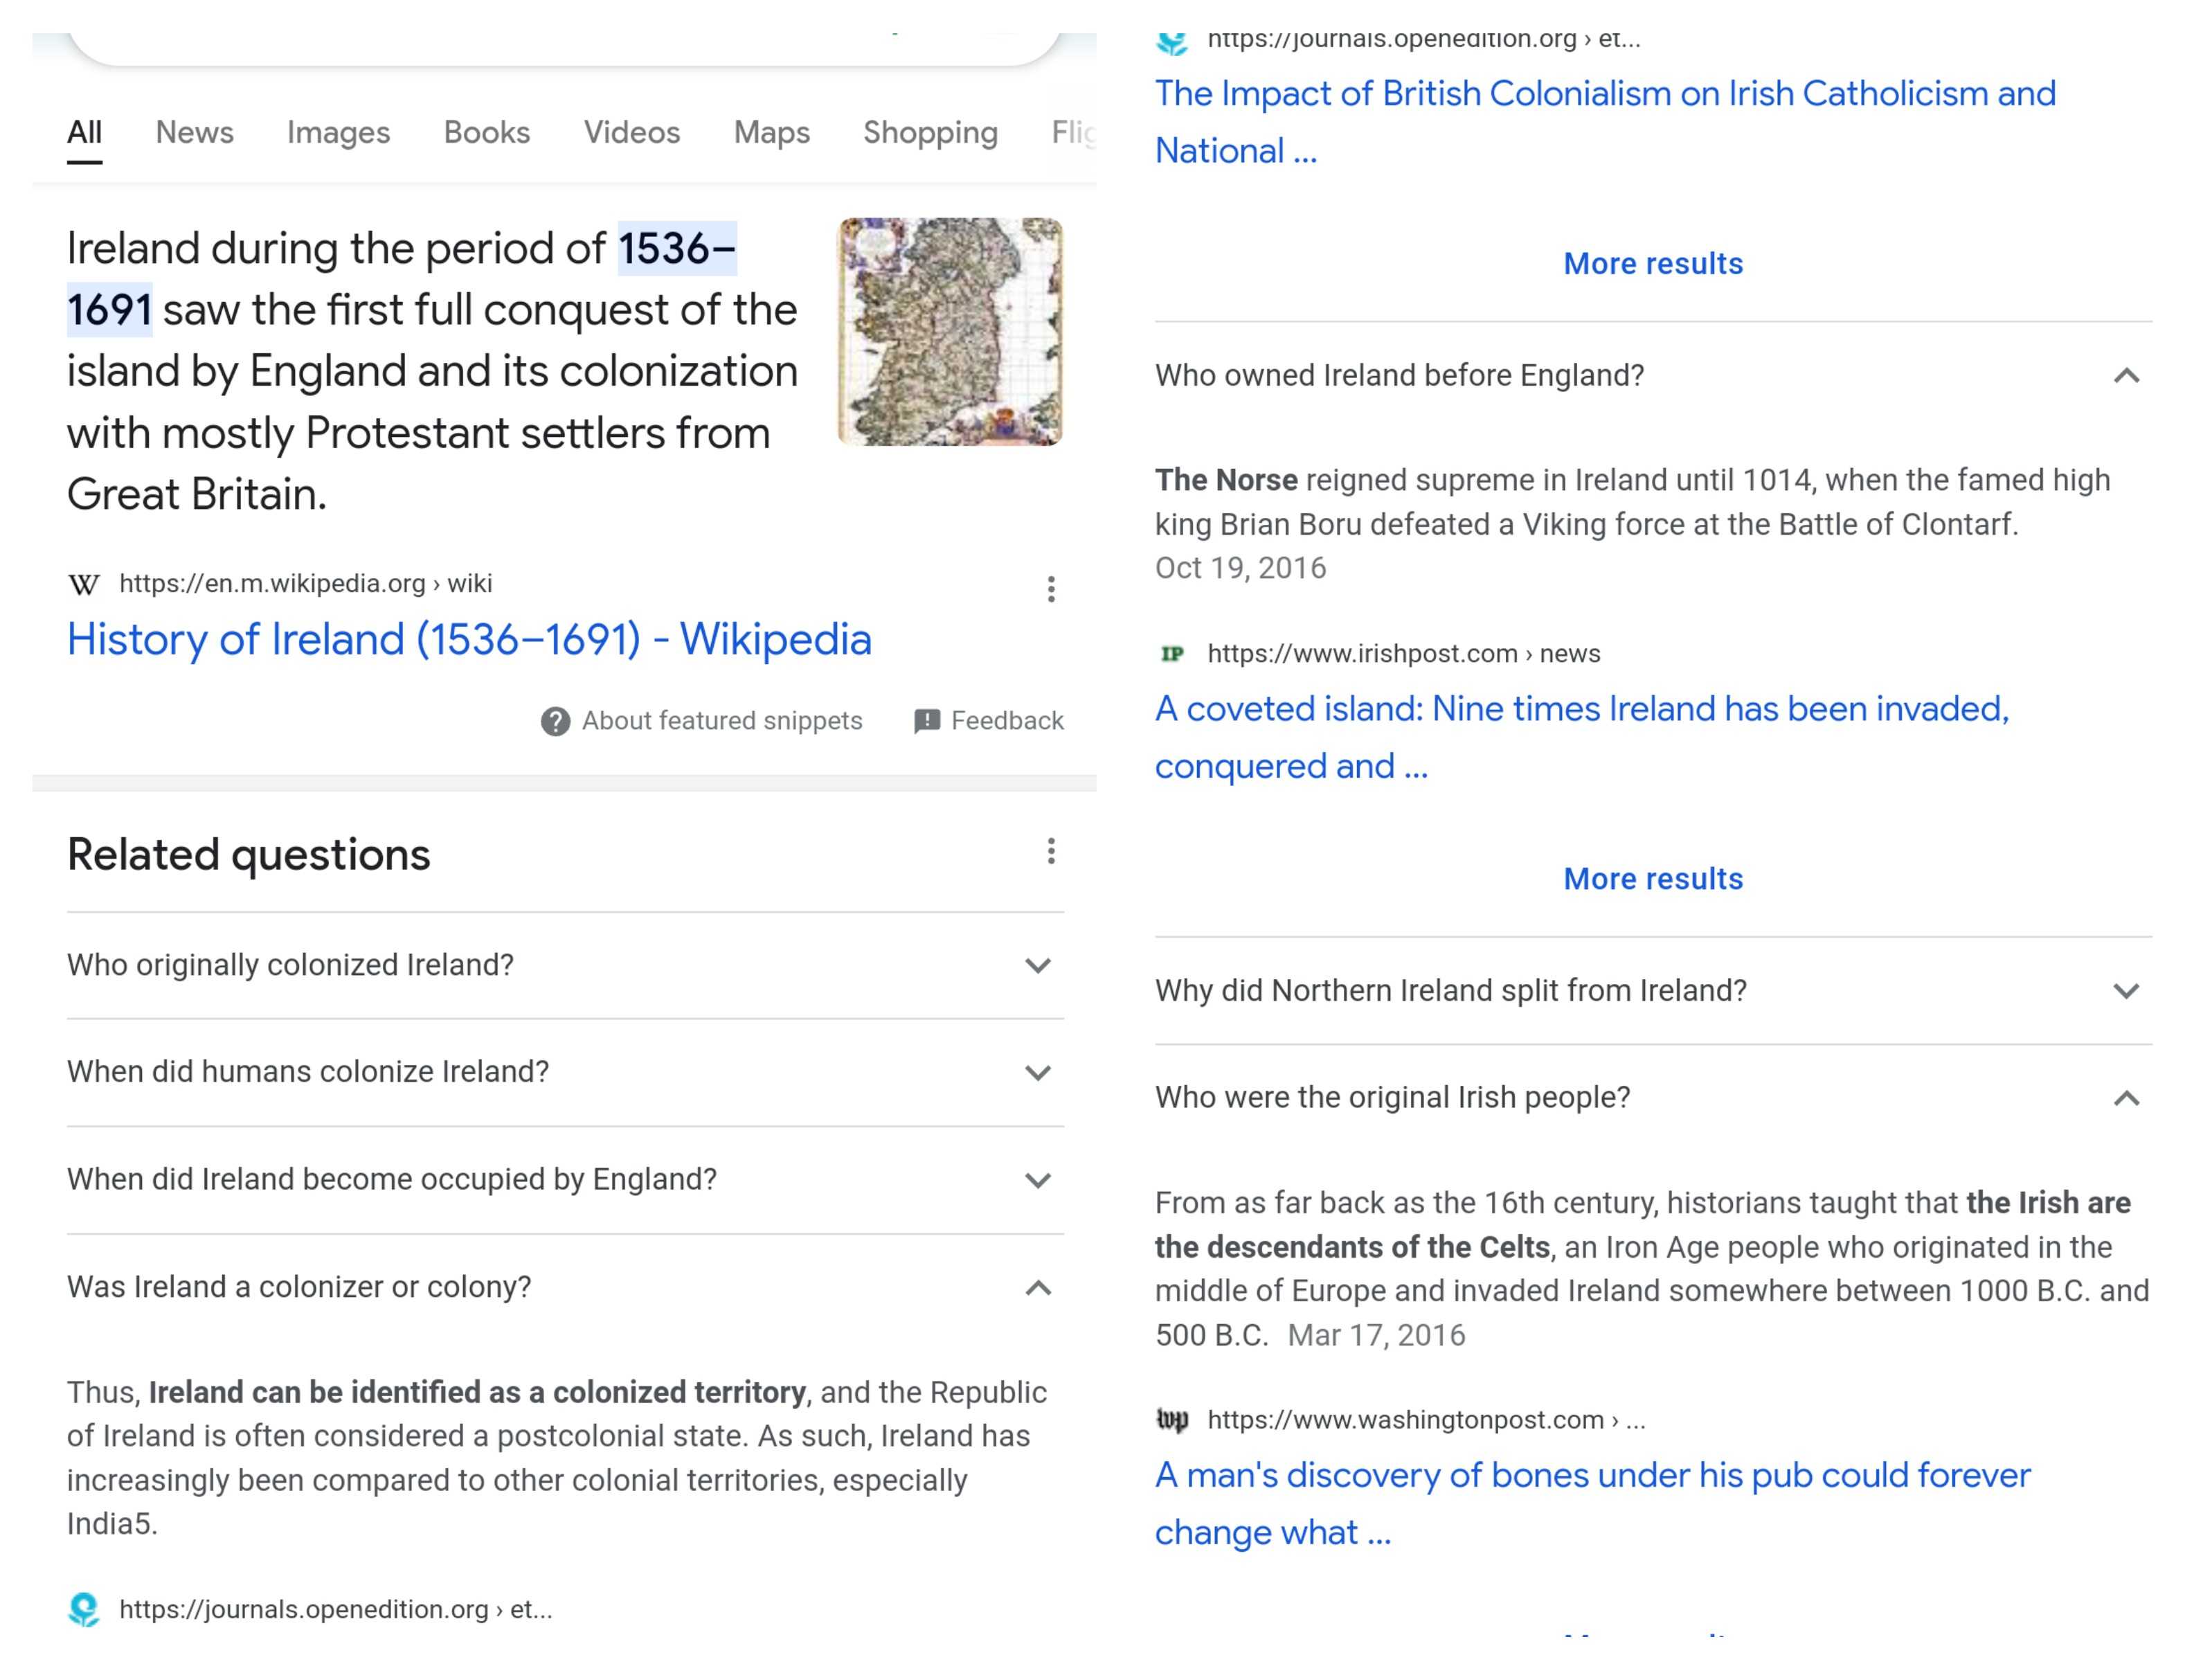Viewport: 2212px width, 1662px height.
Task: Expand 'Why did Northern Ireland split from Ireland?'
Action: point(2126,991)
